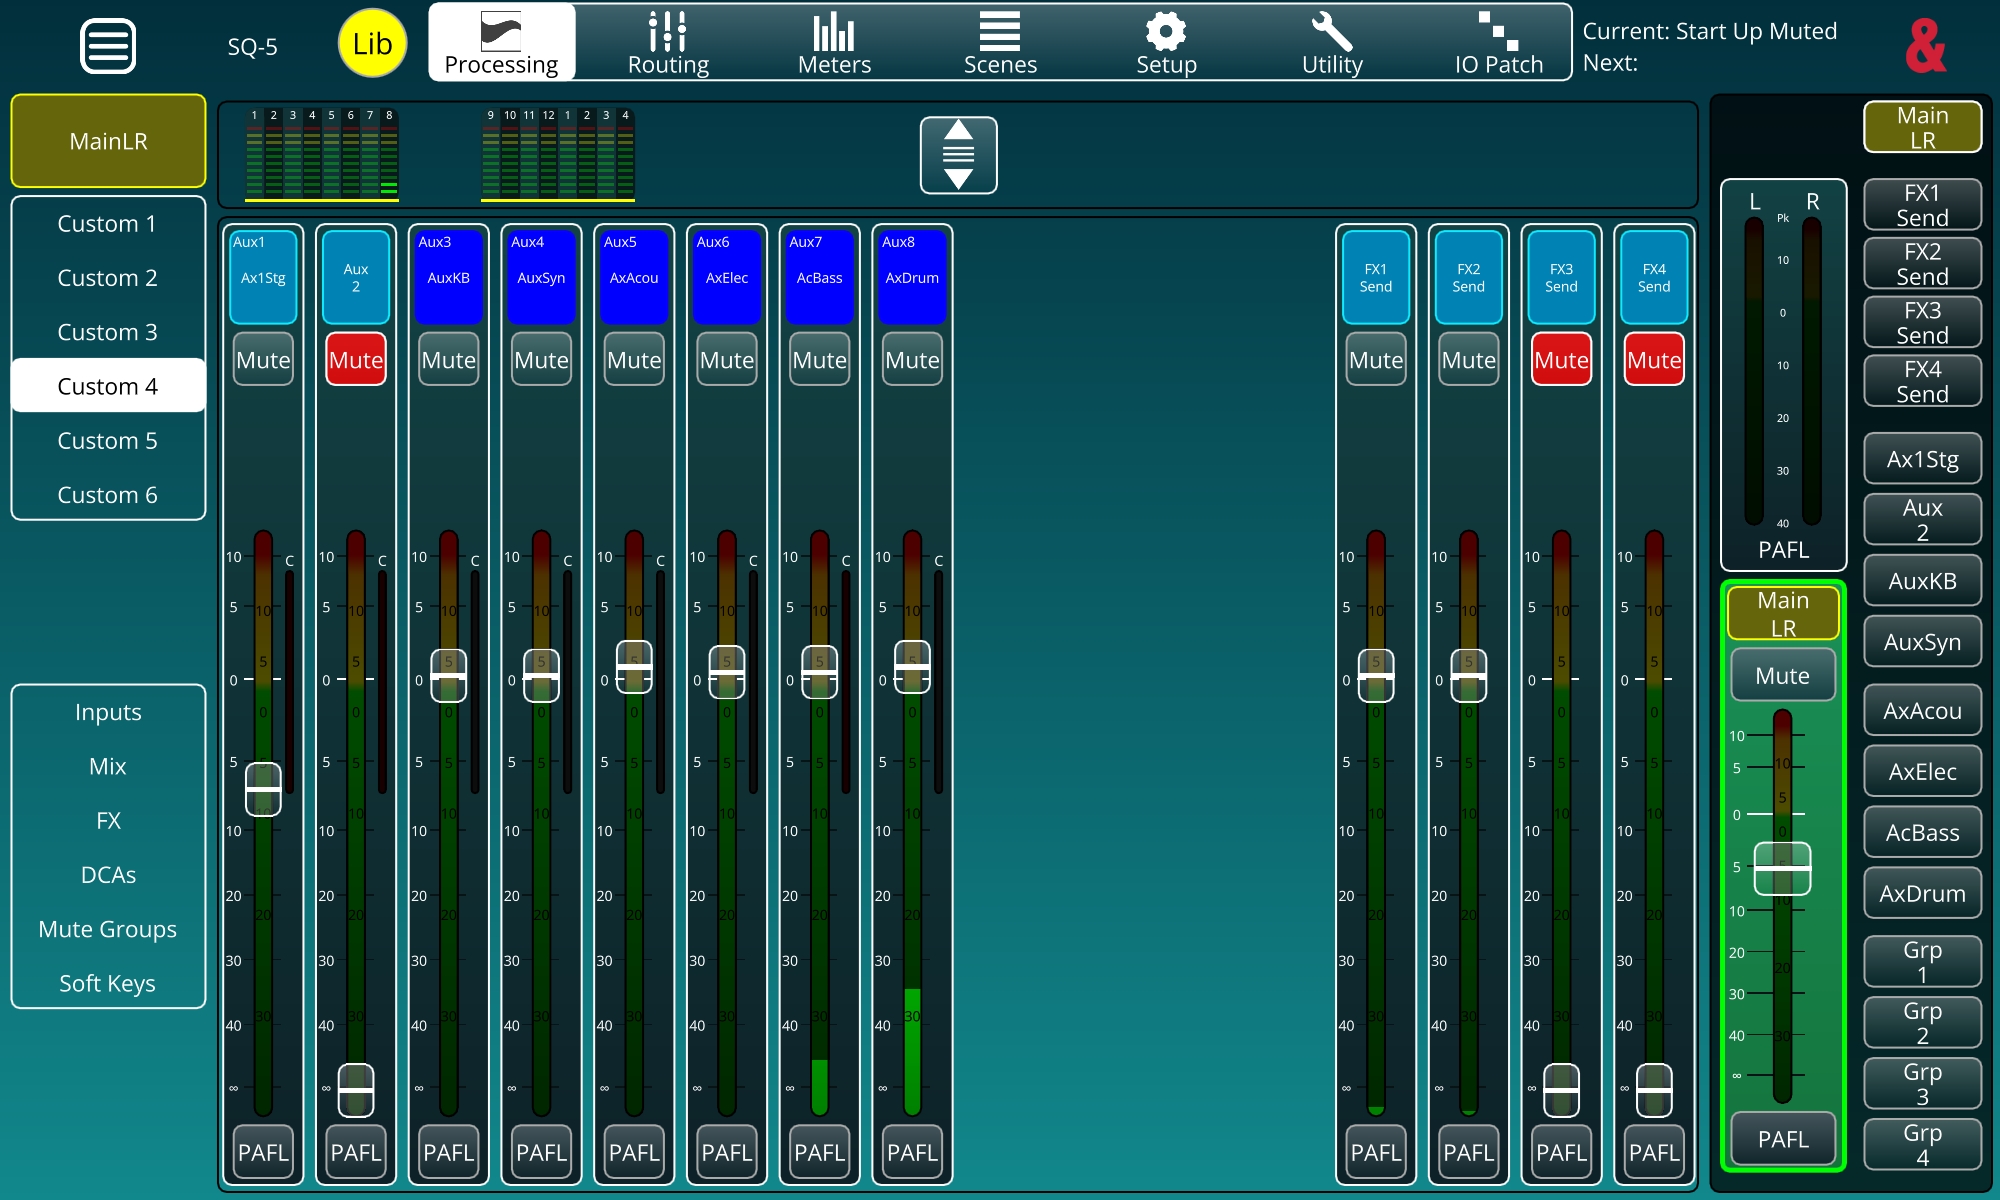
Task: Expand the meter section with up-down arrows
Action: 958,155
